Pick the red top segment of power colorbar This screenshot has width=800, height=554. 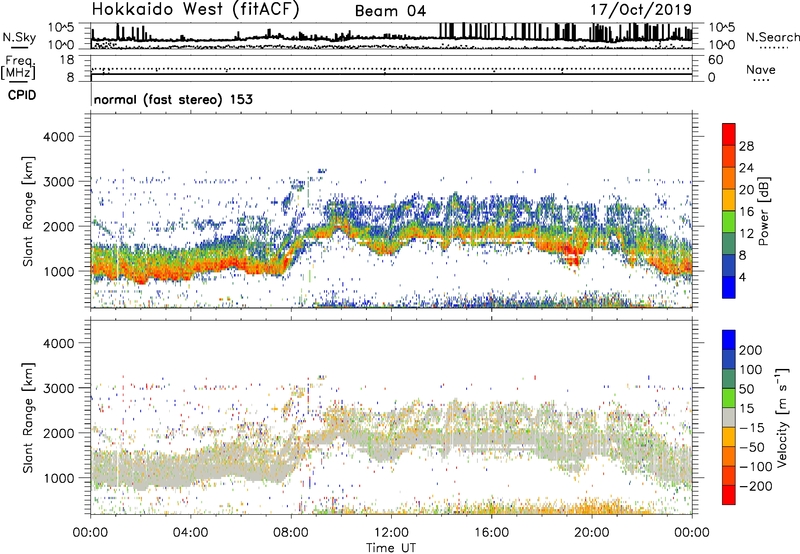pyautogui.click(x=729, y=134)
